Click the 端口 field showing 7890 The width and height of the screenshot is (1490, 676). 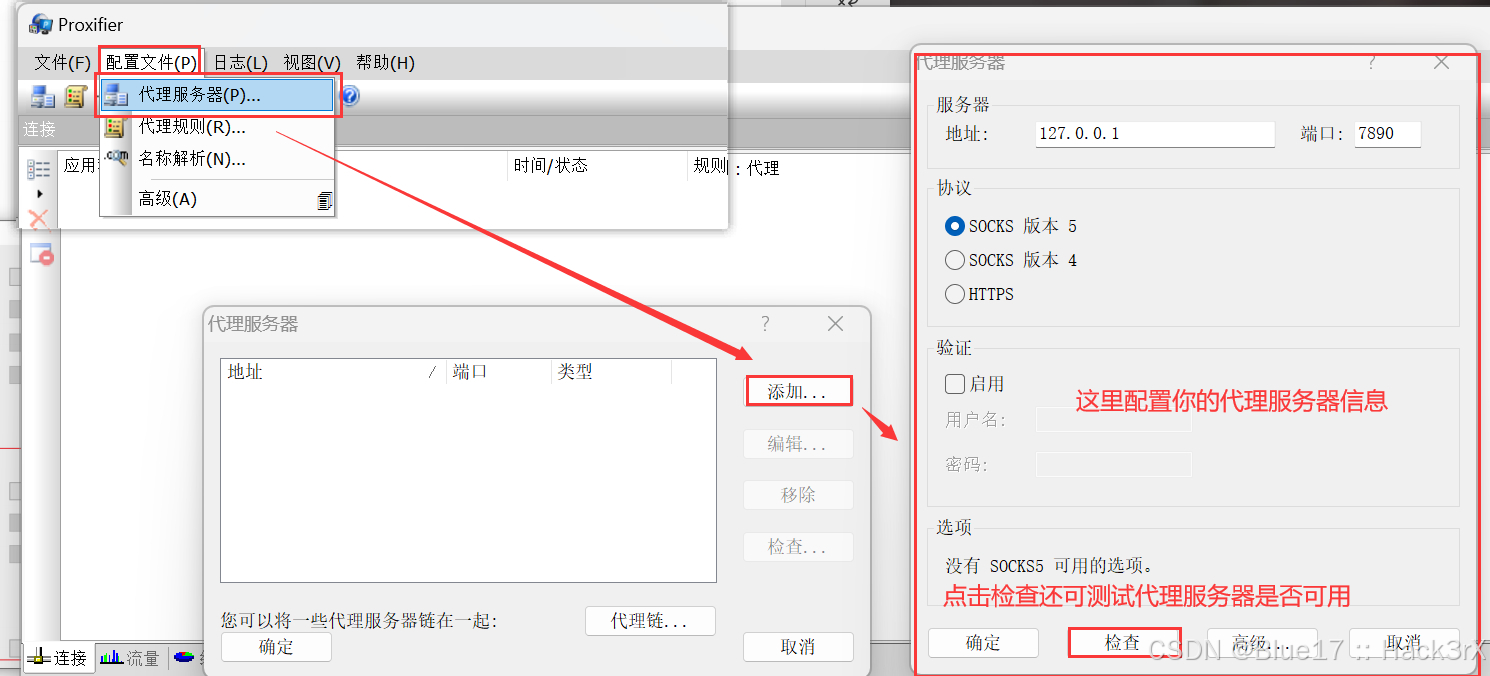click(1388, 134)
